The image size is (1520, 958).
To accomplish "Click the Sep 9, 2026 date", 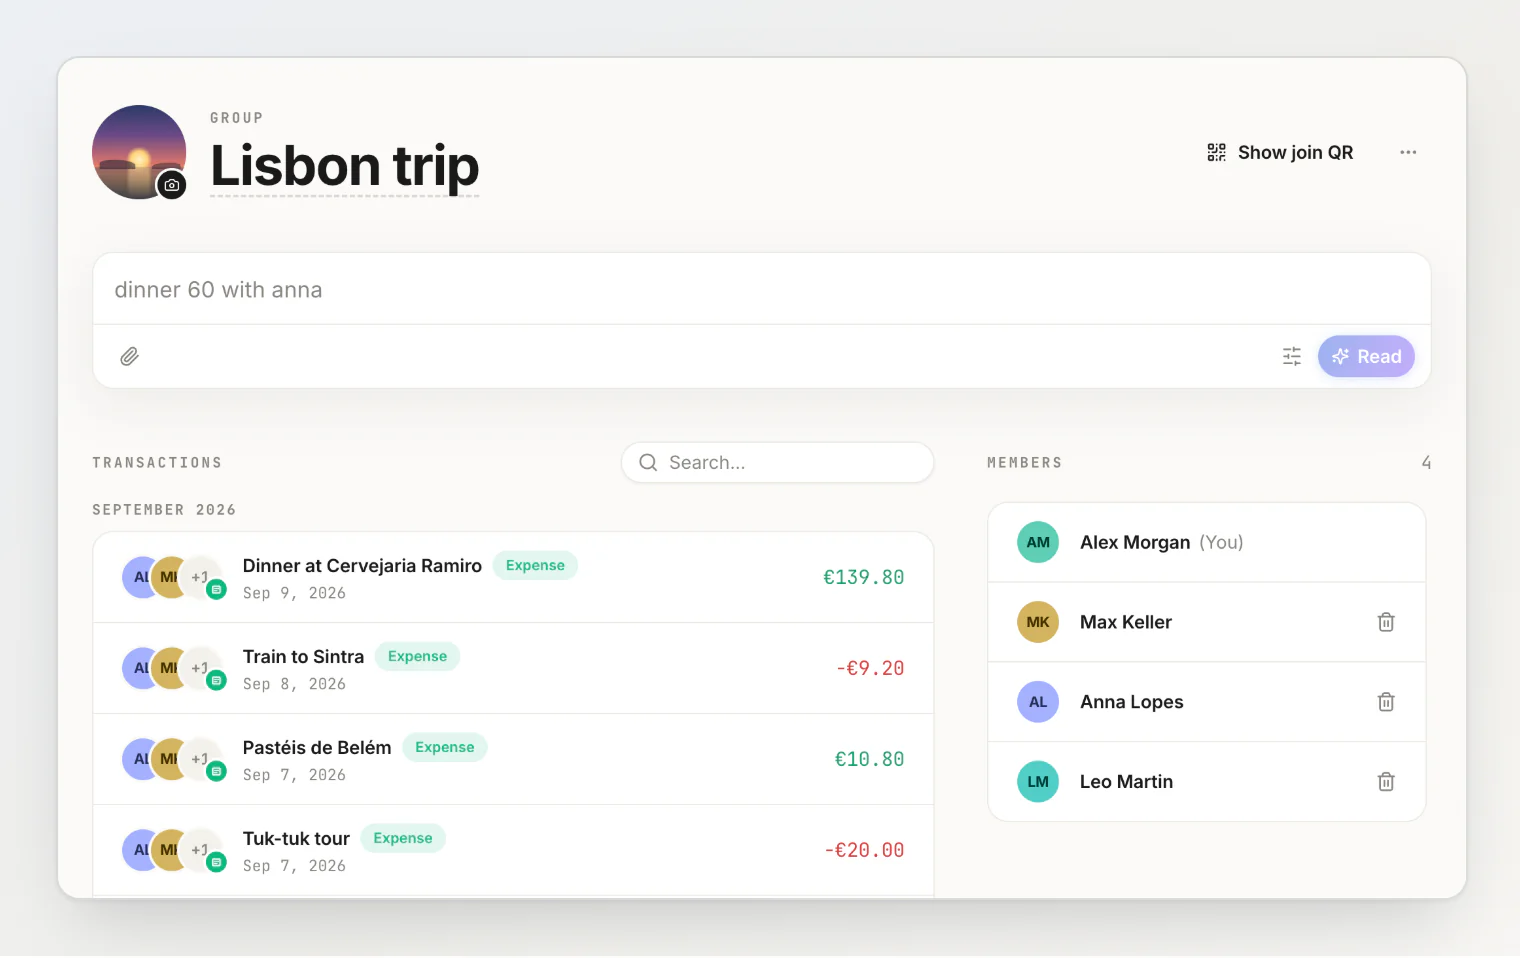I will tap(294, 593).
